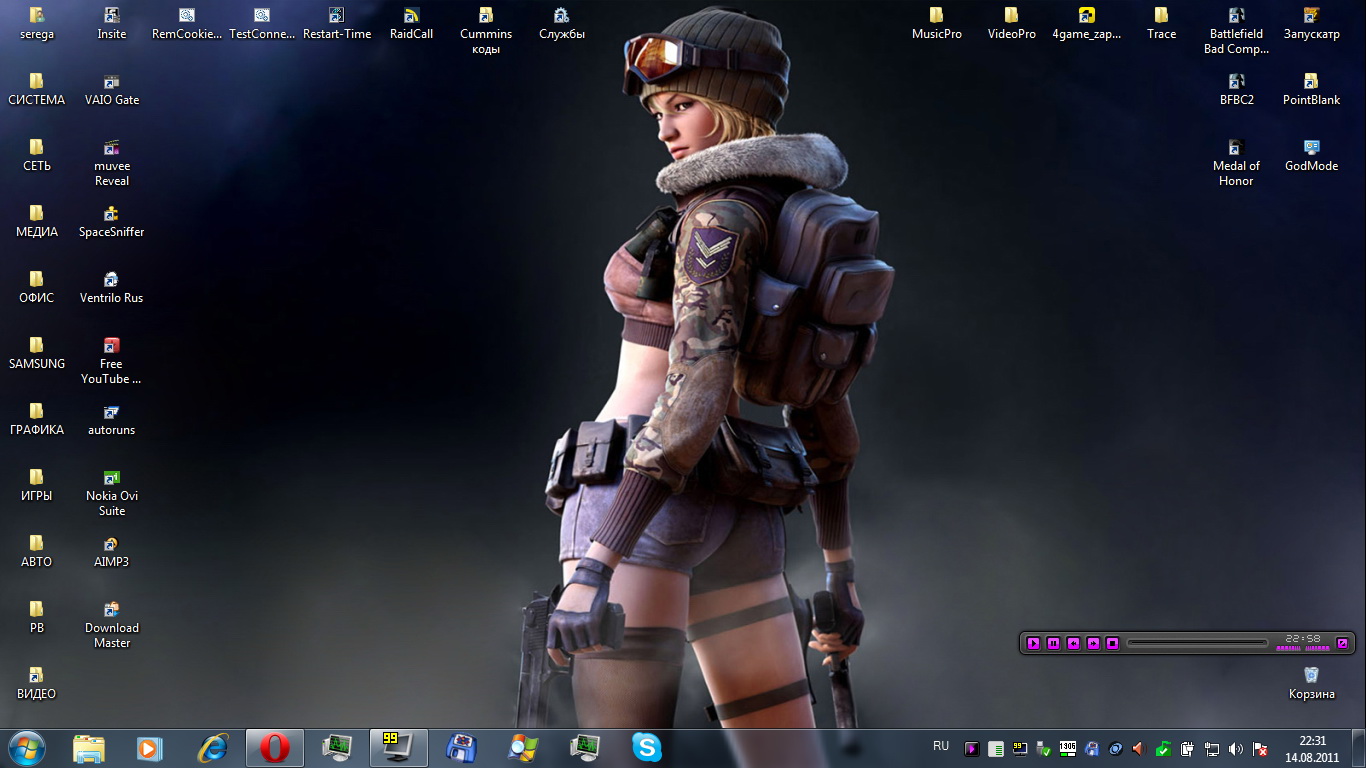This screenshot has width=1366, height=768.
Task: Click the player widget seek bar
Action: [x=1197, y=643]
